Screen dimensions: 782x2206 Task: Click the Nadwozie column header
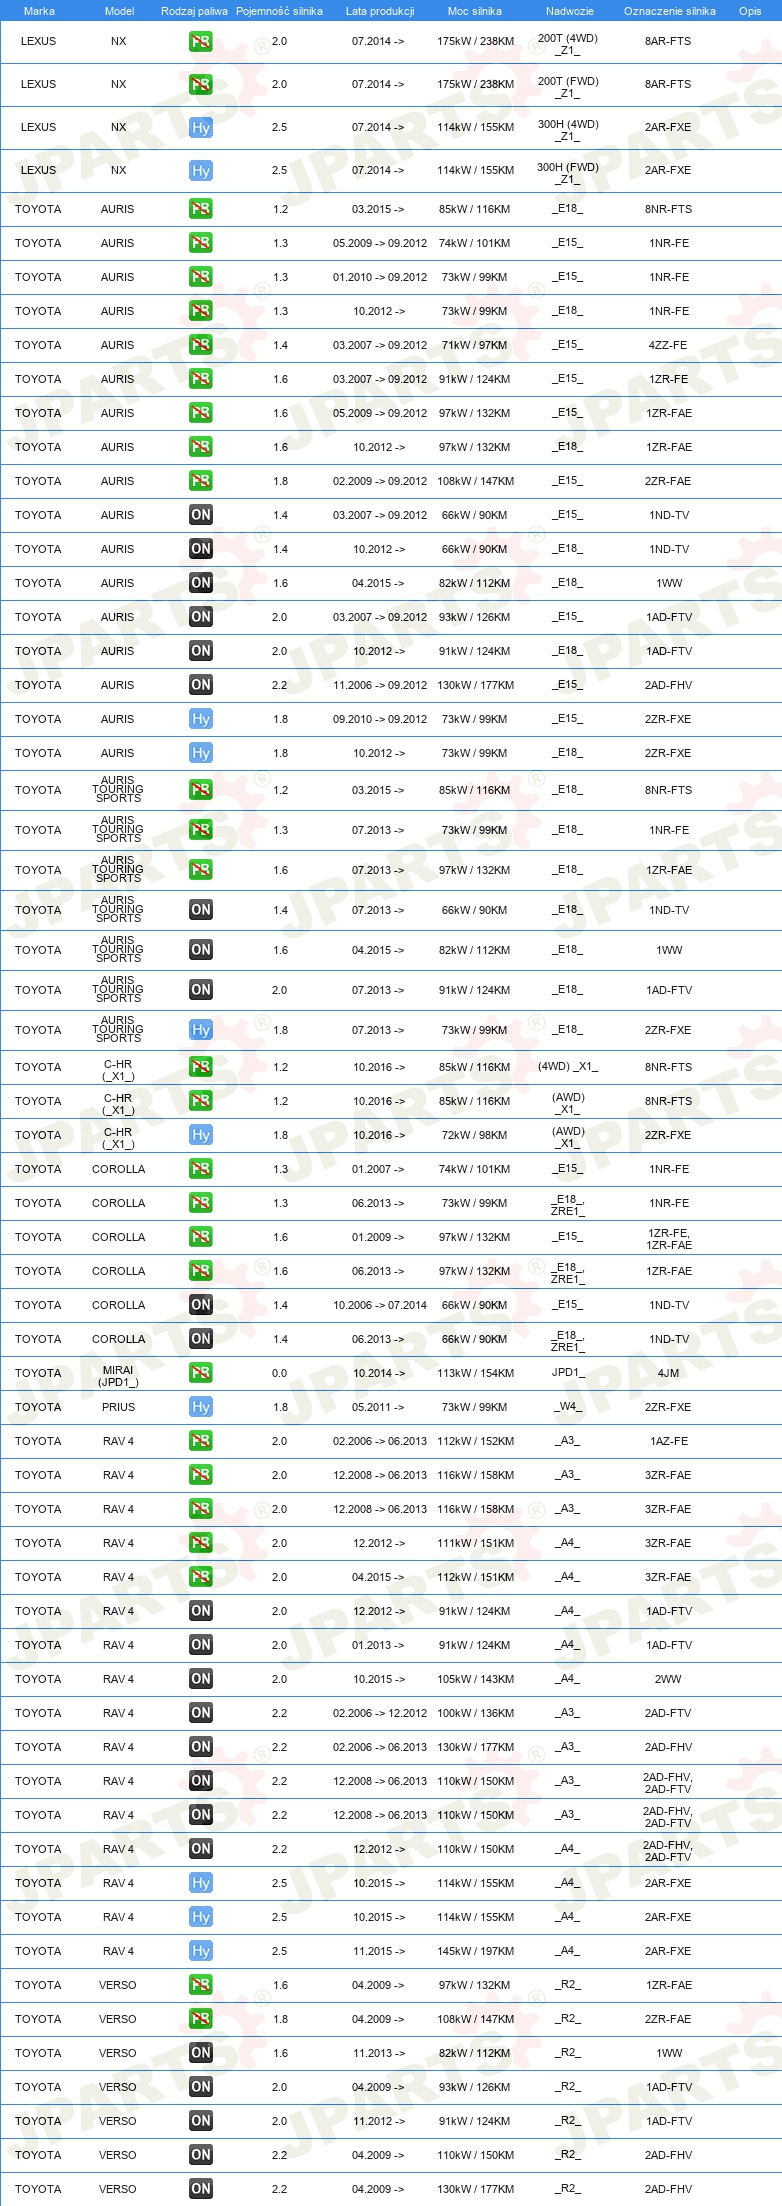click(x=570, y=11)
